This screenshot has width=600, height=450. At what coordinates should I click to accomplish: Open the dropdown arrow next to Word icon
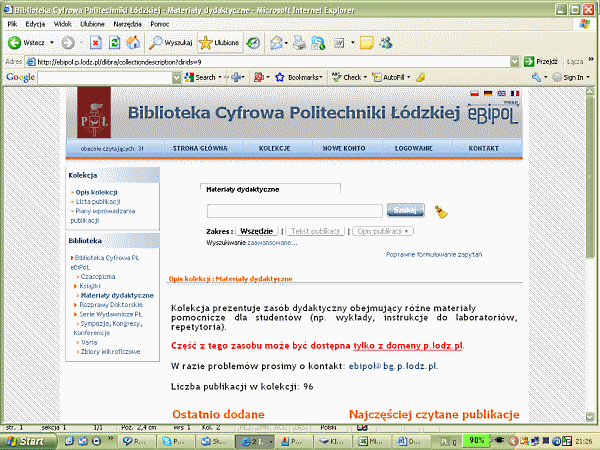point(353,42)
